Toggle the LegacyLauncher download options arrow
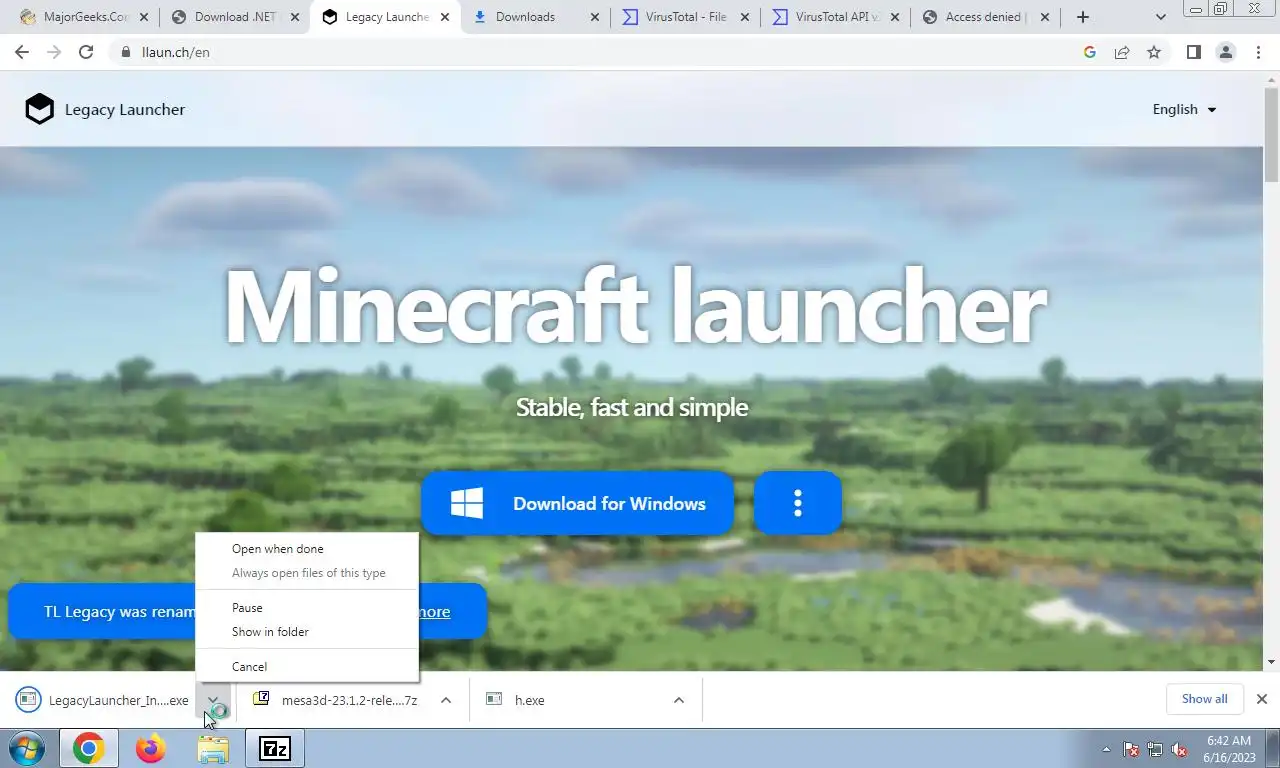The width and height of the screenshot is (1280, 768). (213, 700)
